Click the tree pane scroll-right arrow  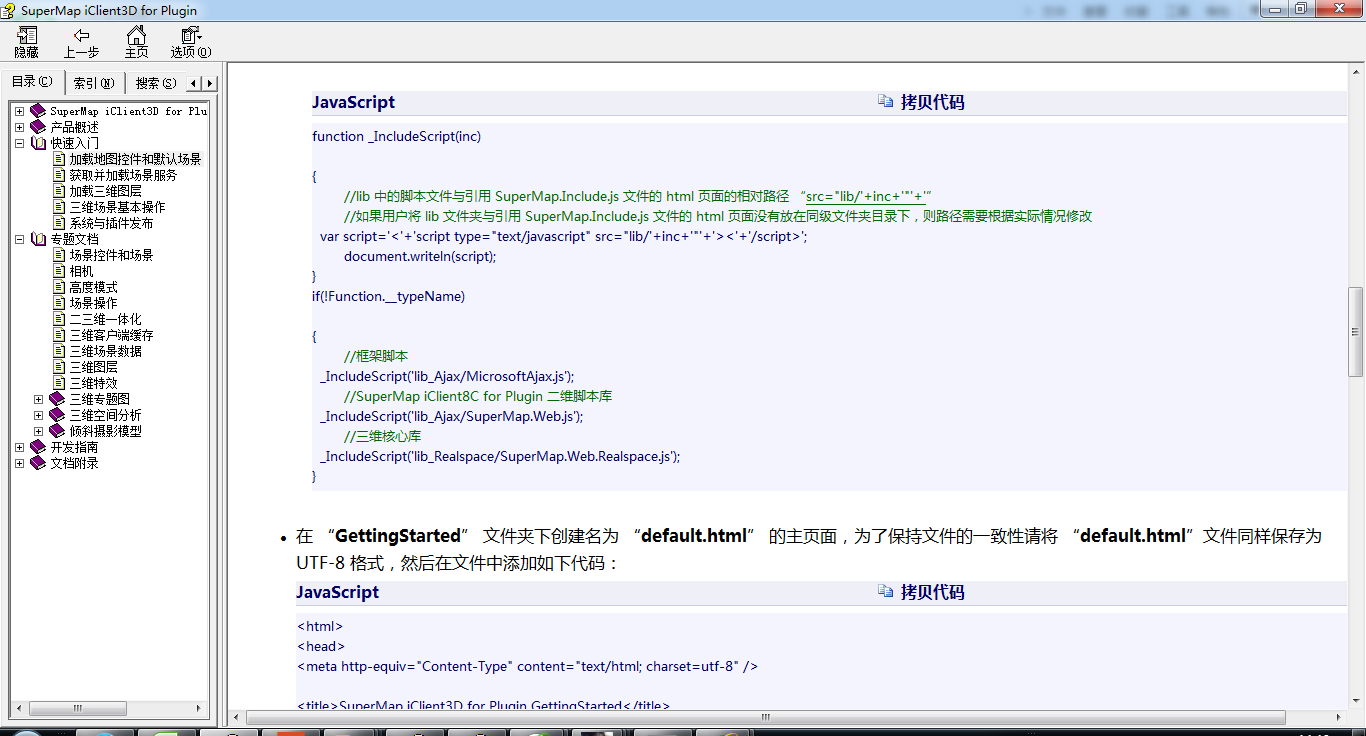[201, 708]
